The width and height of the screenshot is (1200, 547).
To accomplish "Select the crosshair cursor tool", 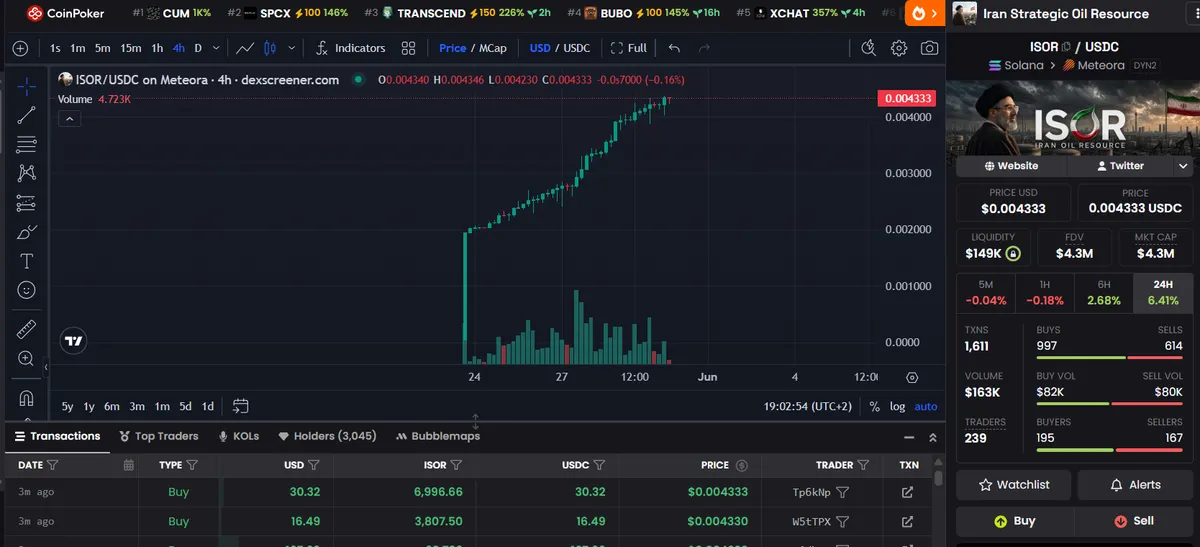I will (x=27, y=86).
